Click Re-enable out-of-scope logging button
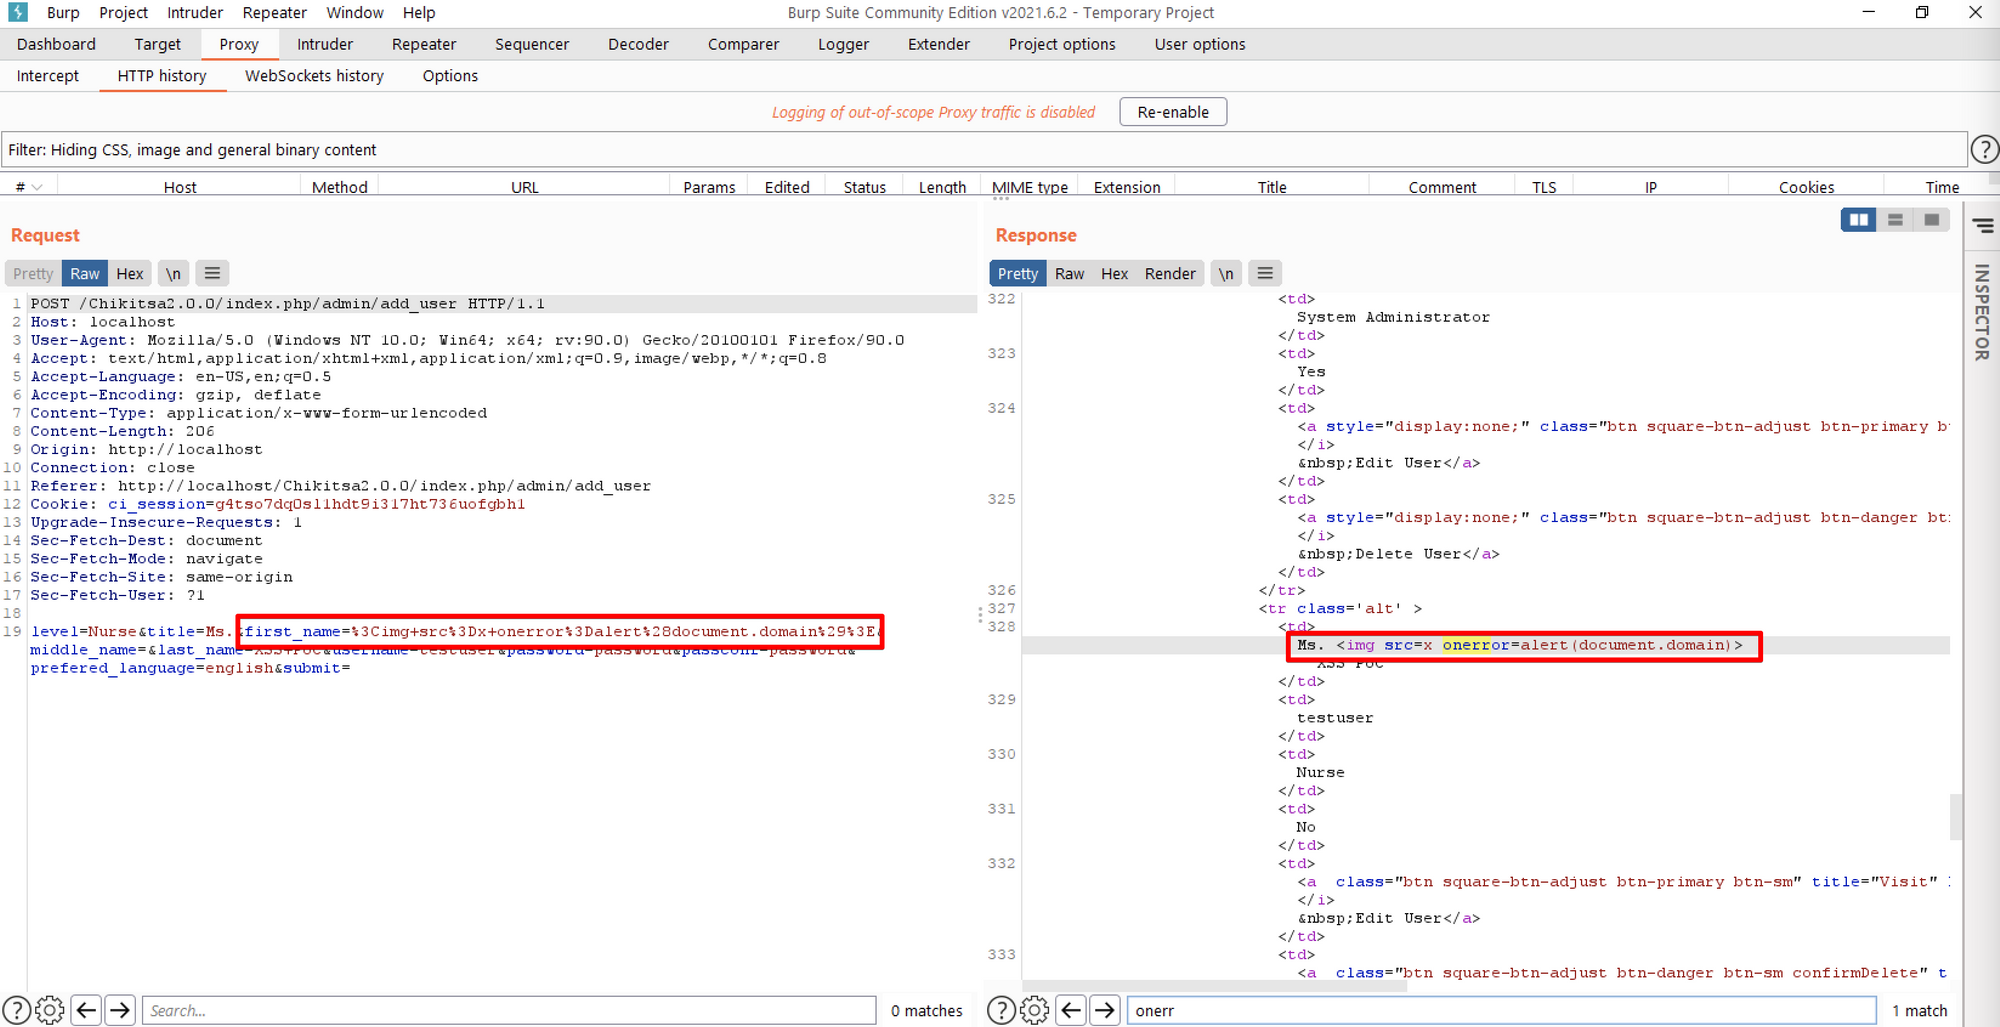This screenshot has width=2000, height=1027. coord(1173,112)
